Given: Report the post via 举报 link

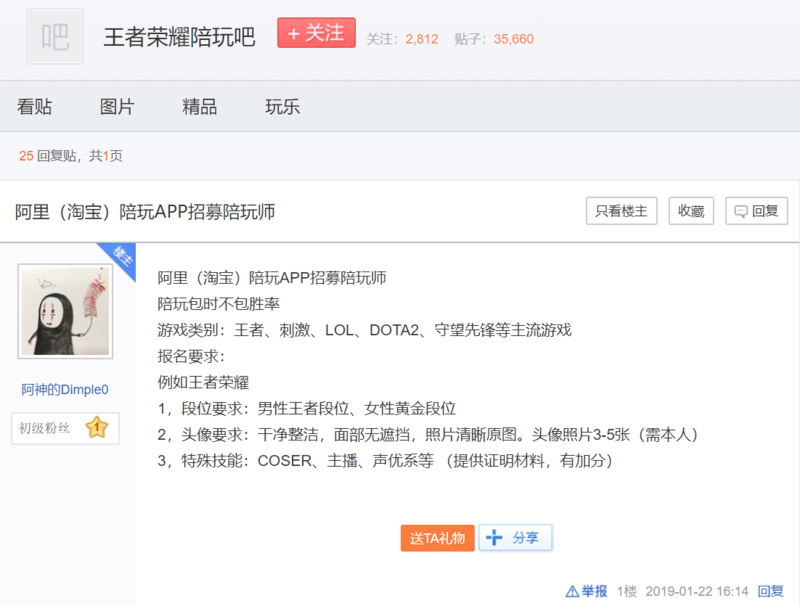Looking at the screenshot, I should [589, 590].
